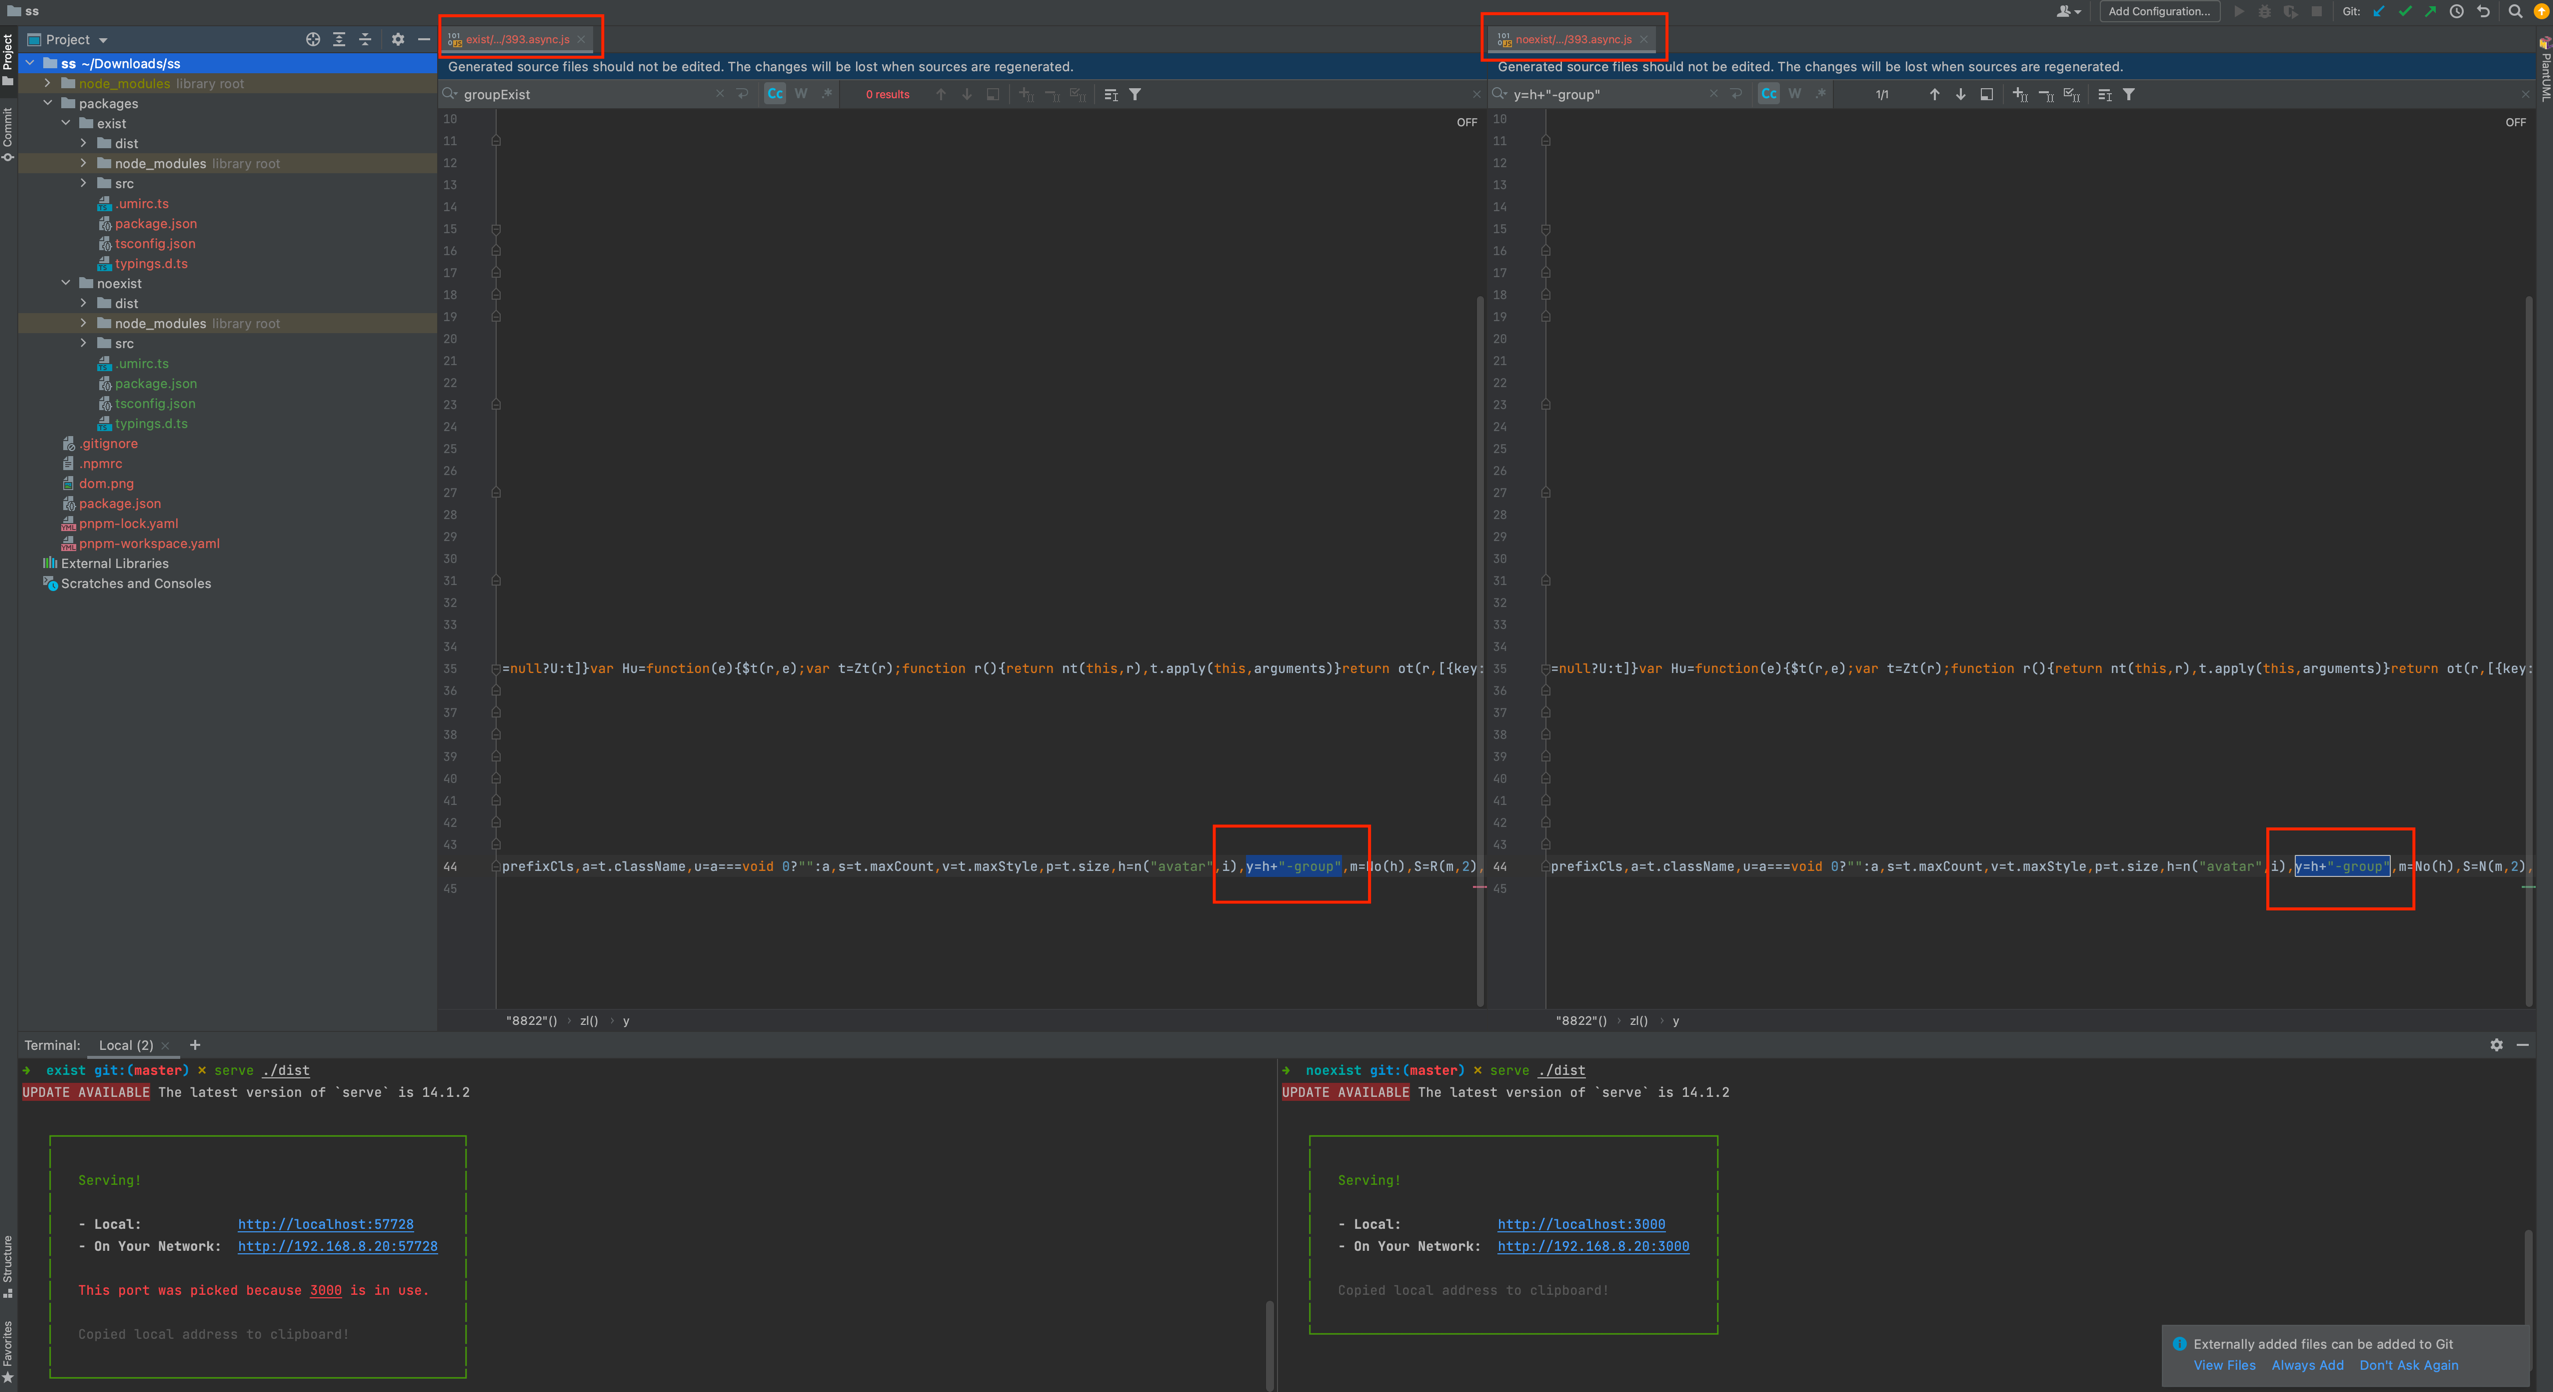Open http://localhost:57728 link
The height and width of the screenshot is (1392, 2553).
click(325, 1224)
